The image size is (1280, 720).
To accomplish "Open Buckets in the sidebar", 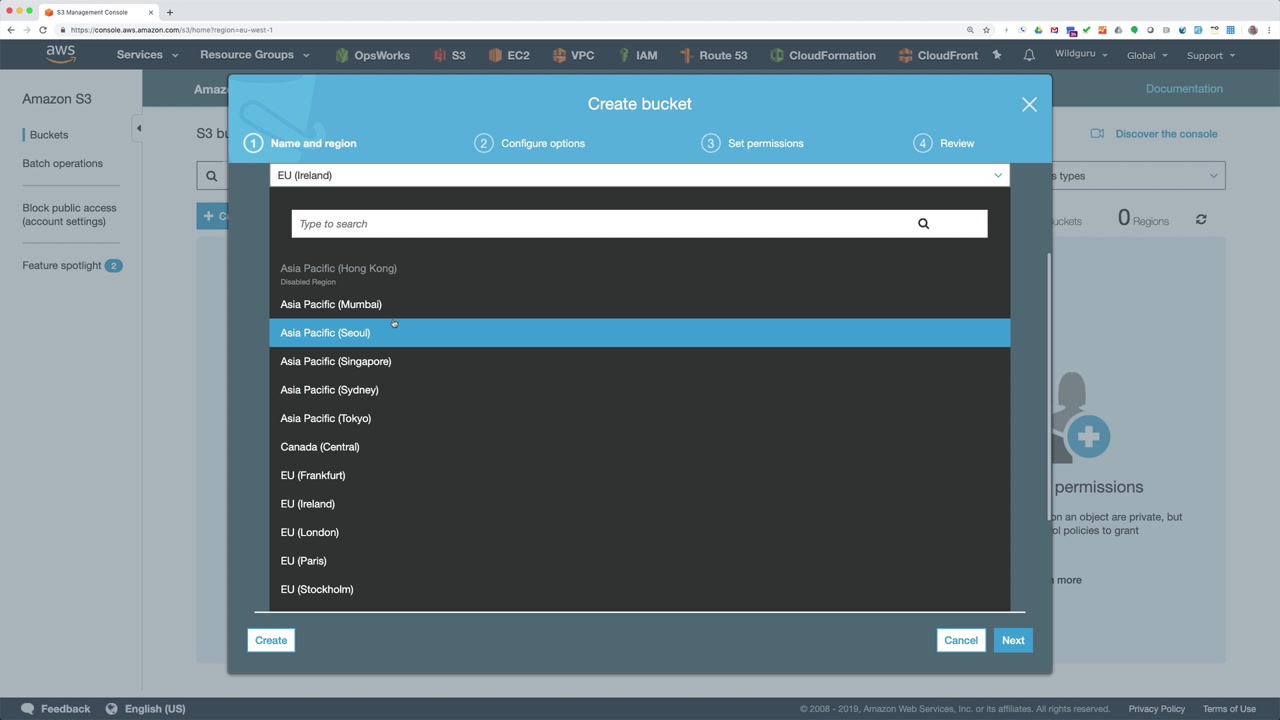I will [x=49, y=135].
